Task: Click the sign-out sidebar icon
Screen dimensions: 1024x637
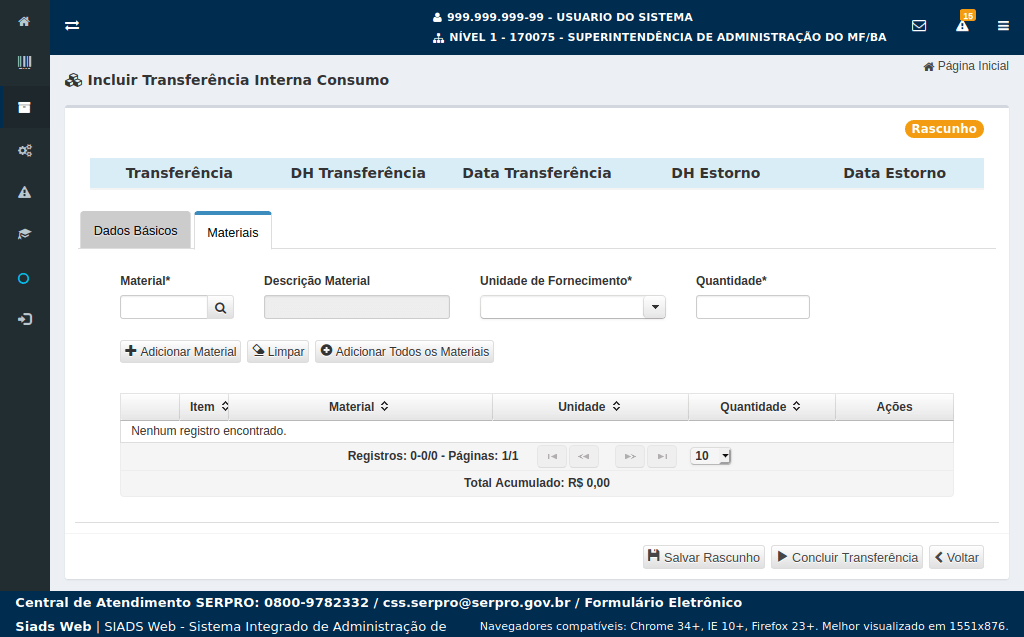Action: point(24,319)
